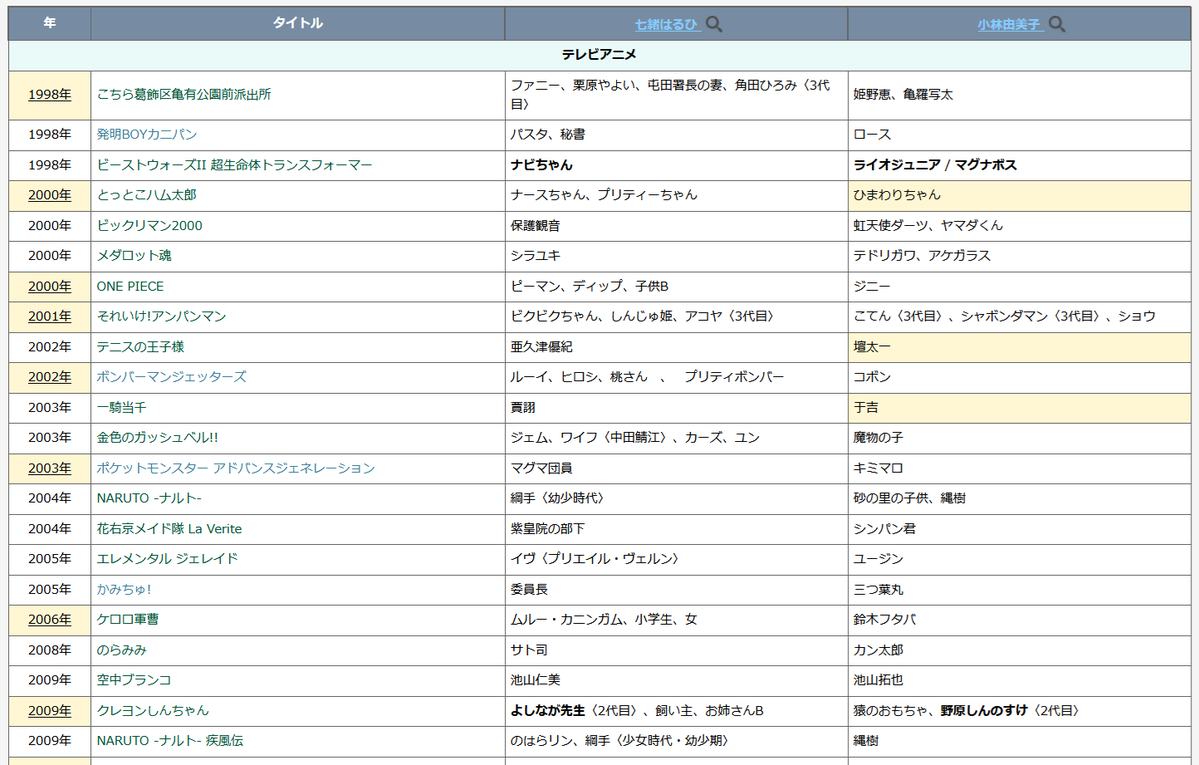Click 2002年 year link beside ボンバーマンジェッターズ
Viewport: 1199px width, 765px height.
[x=50, y=376]
